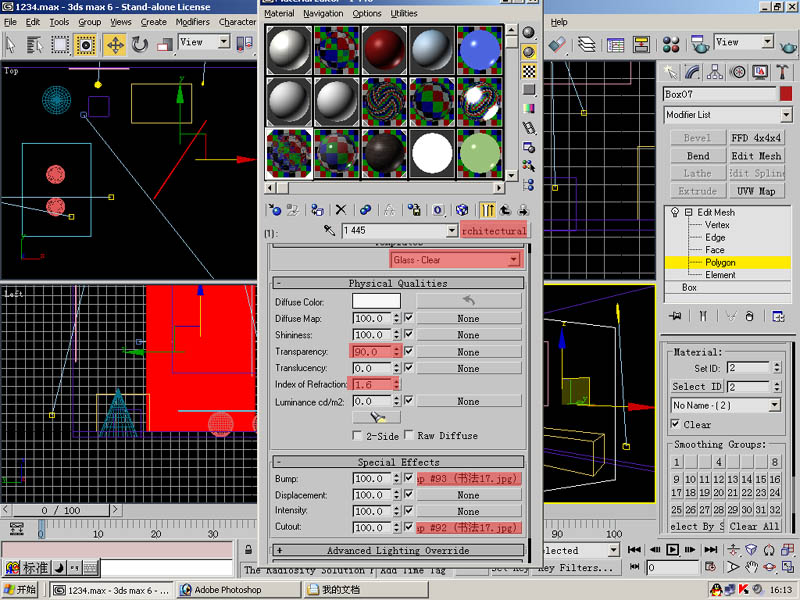Remove modifier with the trash icon
This screenshot has height=600, width=800.
749,316
